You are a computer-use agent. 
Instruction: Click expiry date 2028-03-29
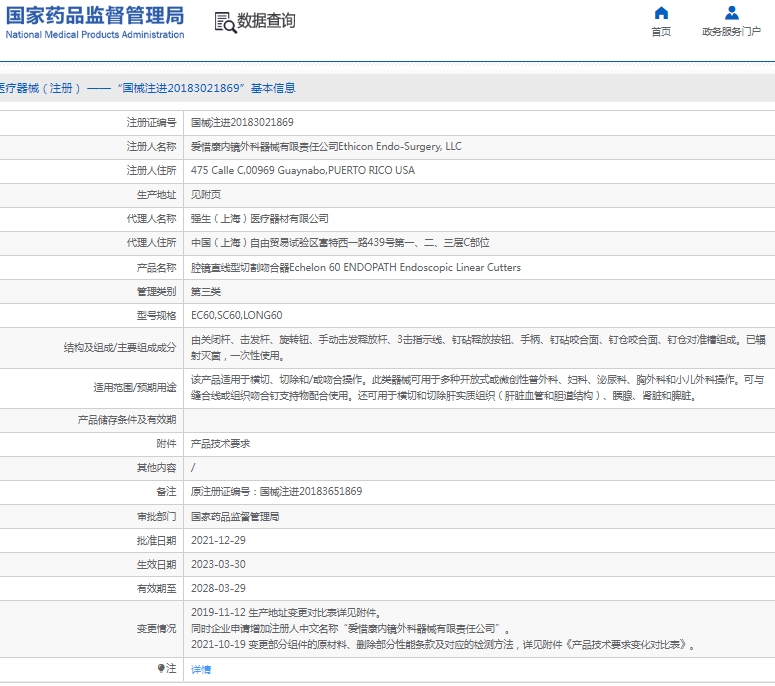(x=218, y=588)
